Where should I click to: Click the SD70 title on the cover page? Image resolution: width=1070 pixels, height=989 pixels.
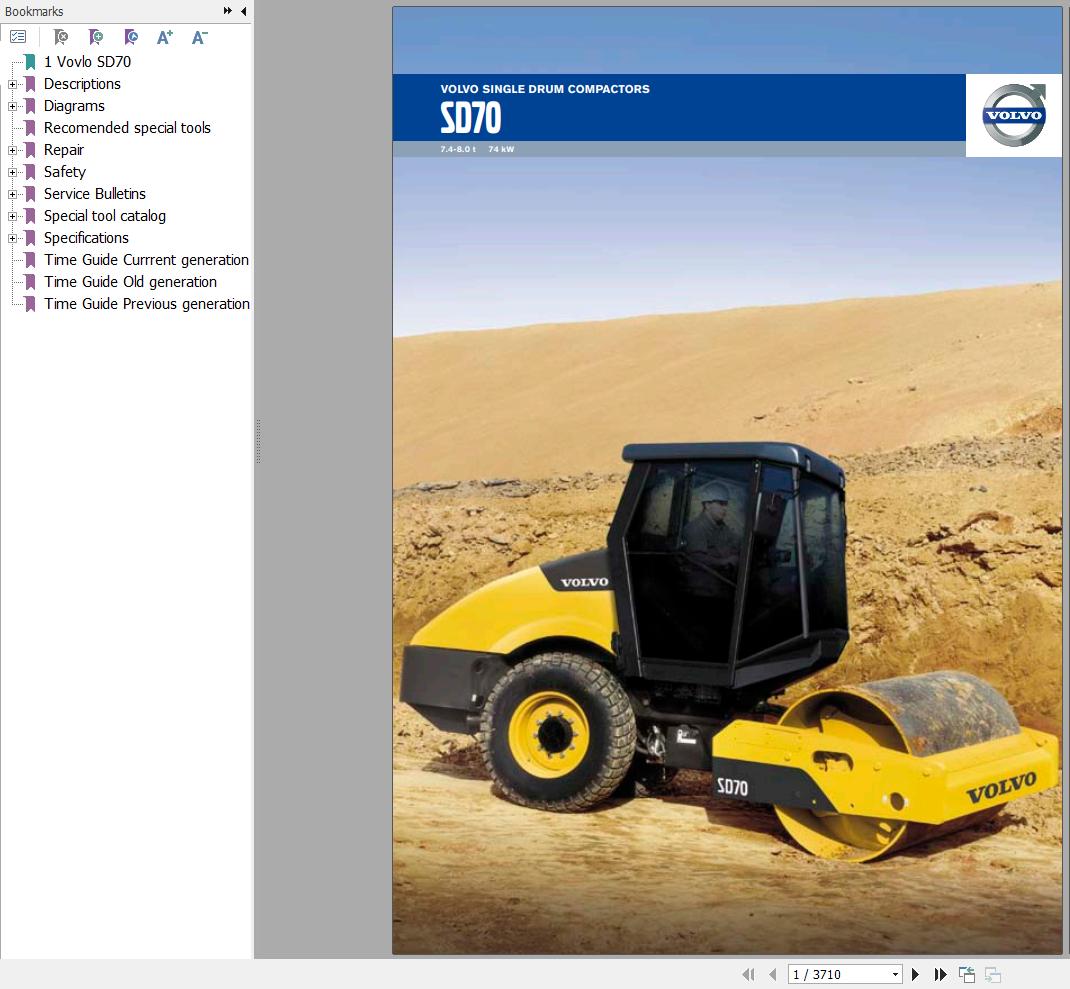tap(471, 117)
